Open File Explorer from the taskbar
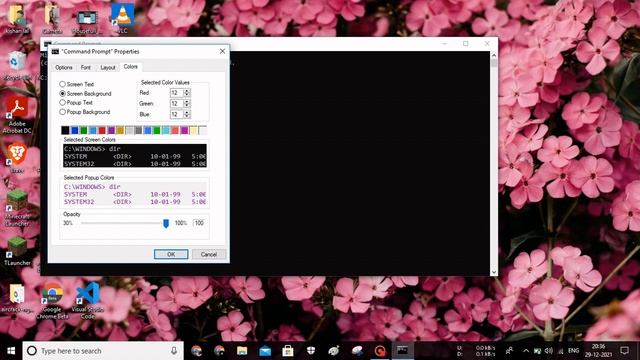The image size is (640, 360). tap(242, 351)
